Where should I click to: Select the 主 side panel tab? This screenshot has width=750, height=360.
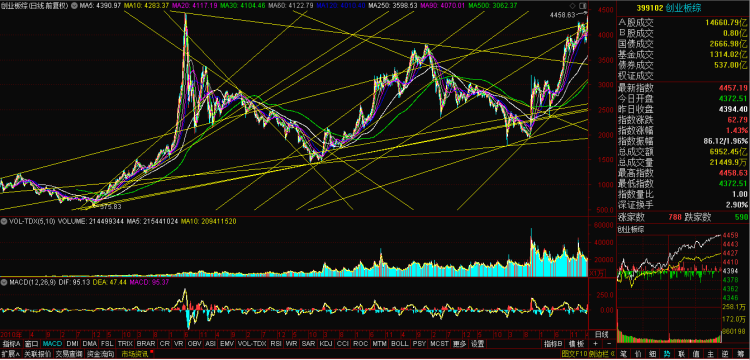pyautogui.click(x=711, y=354)
